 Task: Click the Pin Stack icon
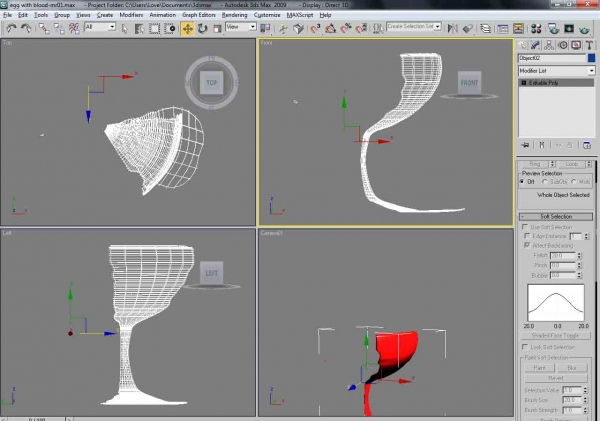tap(525, 145)
